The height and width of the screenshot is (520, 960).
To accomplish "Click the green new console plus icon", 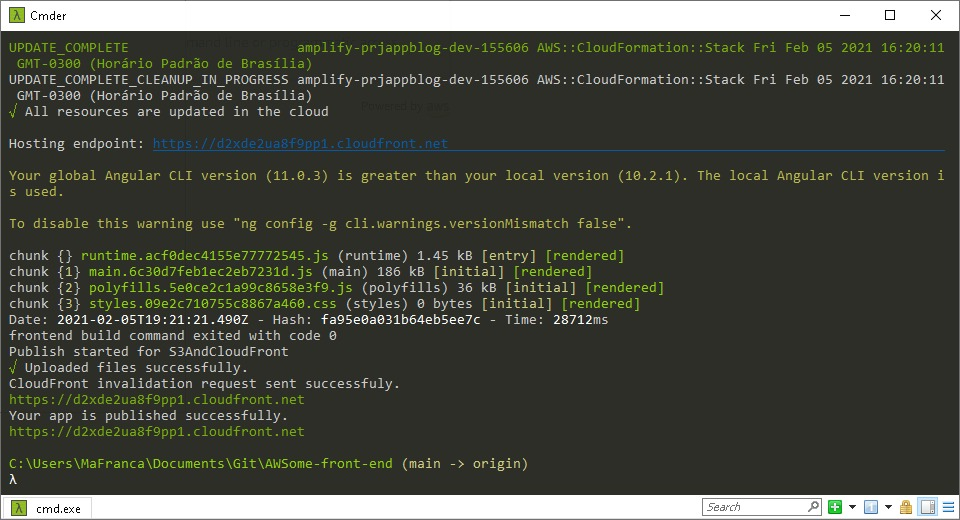I will pyautogui.click(x=834, y=507).
